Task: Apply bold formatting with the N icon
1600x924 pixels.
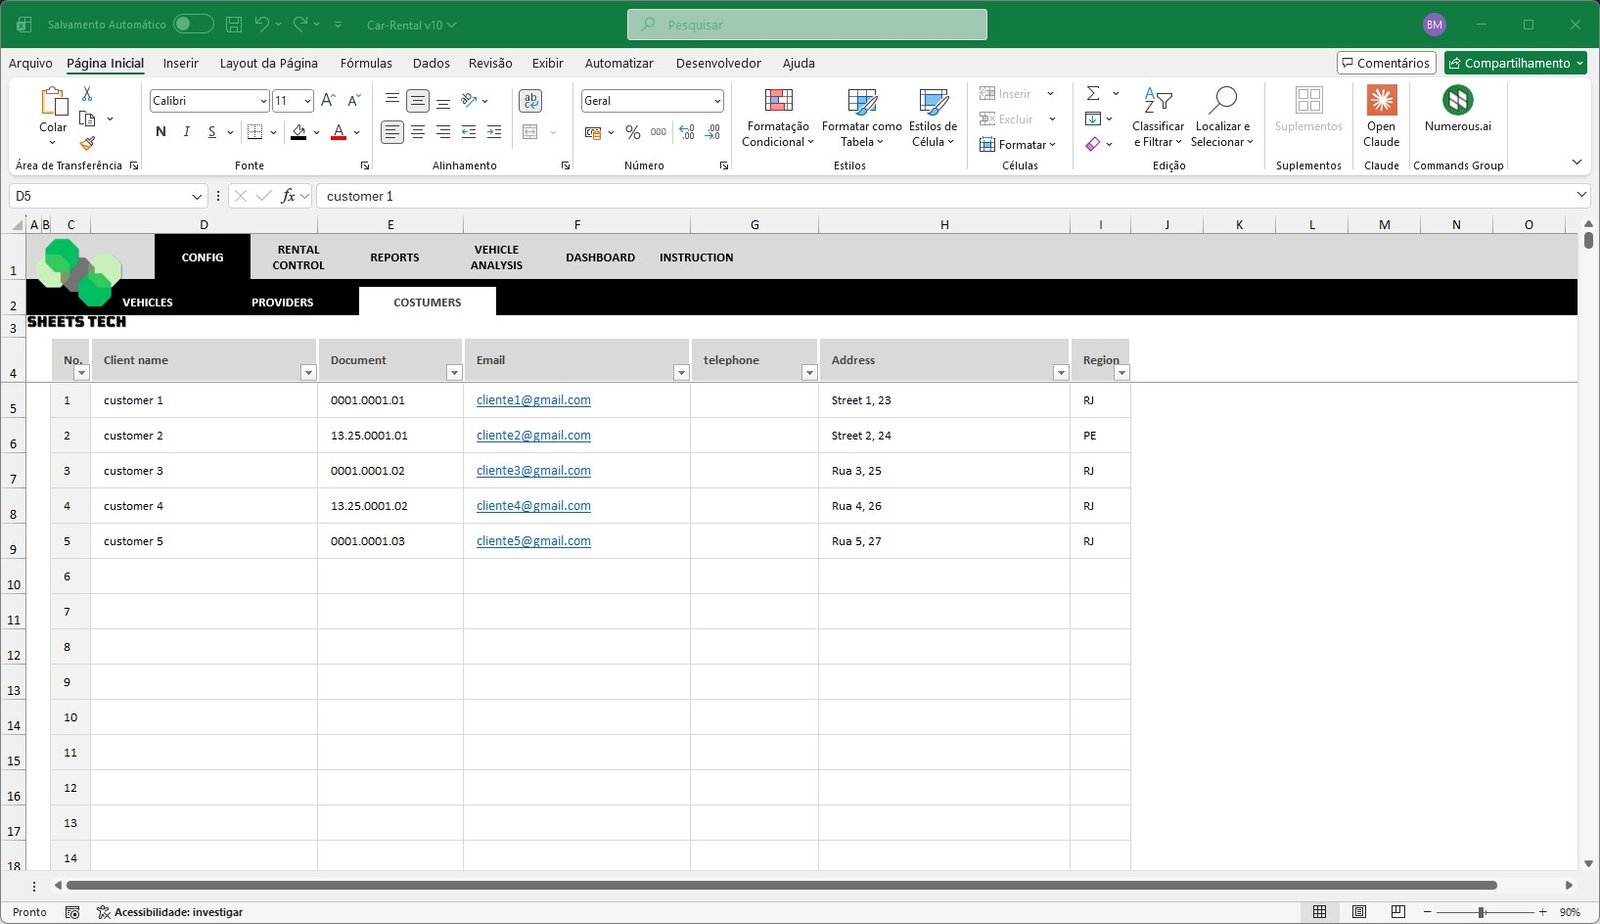Action: point(160,131)
